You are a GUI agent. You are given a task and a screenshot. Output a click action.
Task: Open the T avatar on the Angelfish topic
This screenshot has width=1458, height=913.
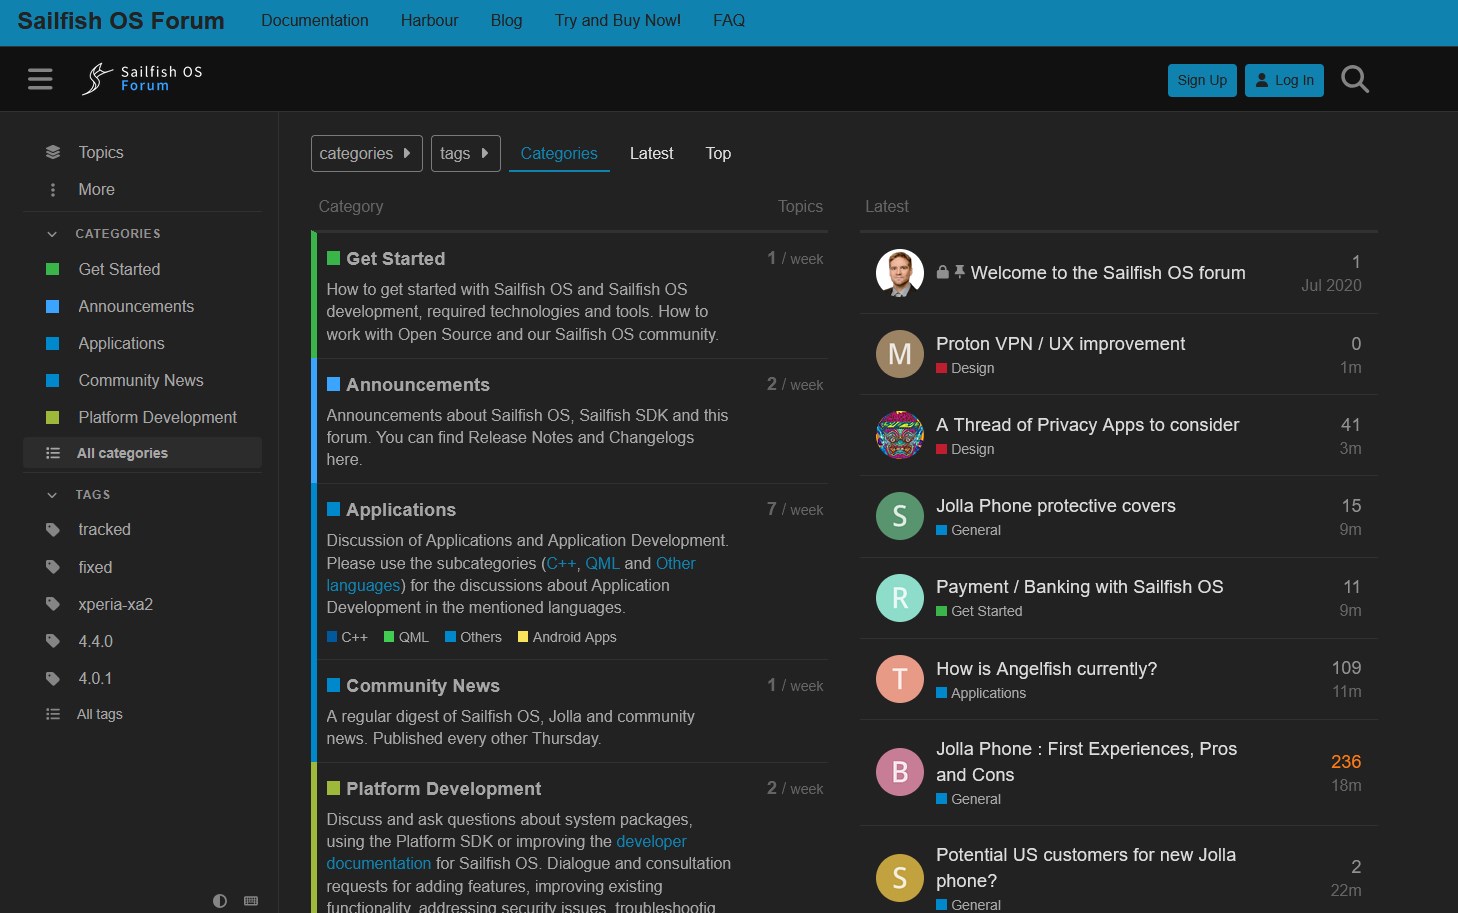pyautogui.click(x=900, y=679)
